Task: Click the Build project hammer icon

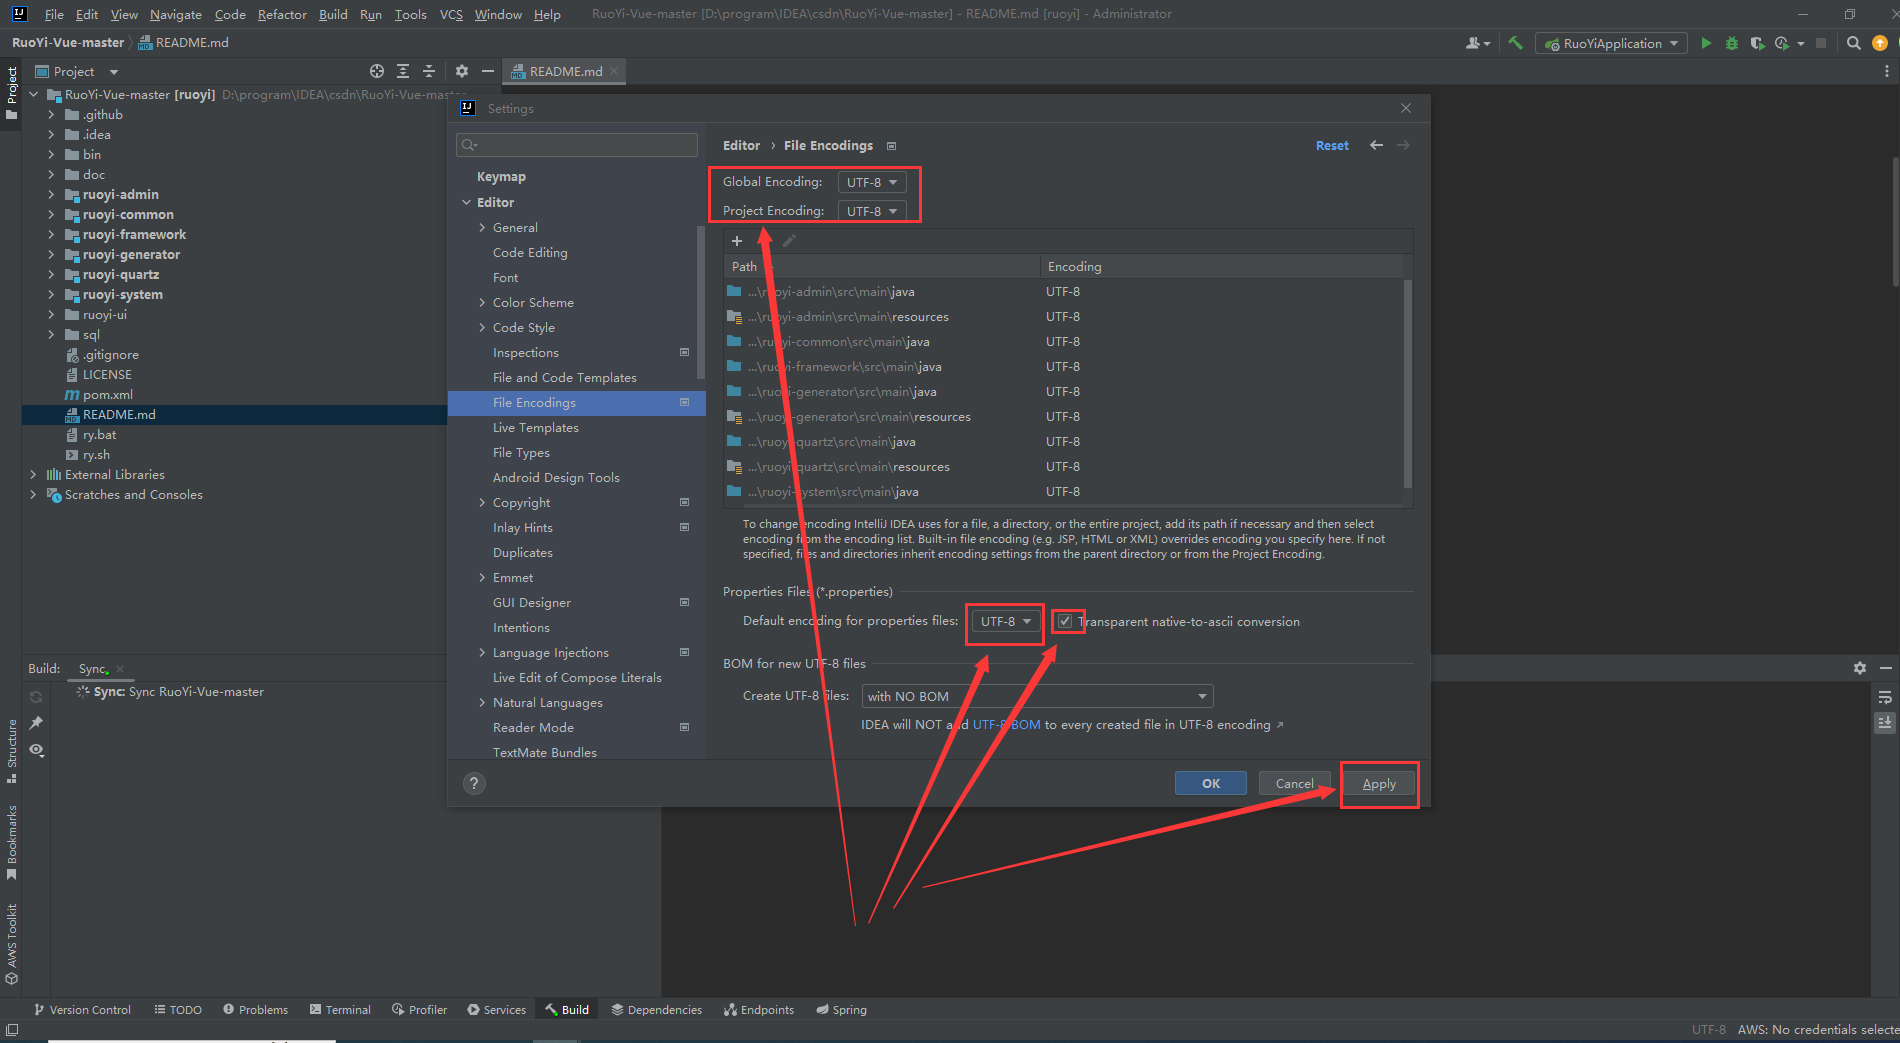Action: click(x=1516, y=43)
